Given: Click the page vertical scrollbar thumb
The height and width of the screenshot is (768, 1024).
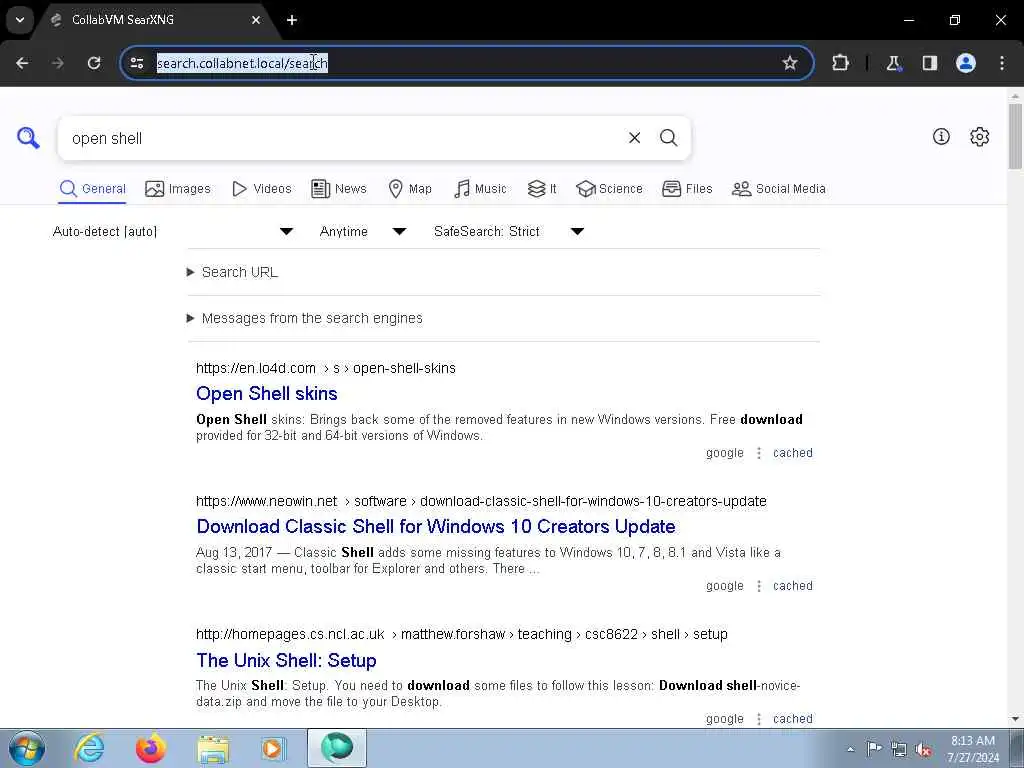Looking at the screenshot, I should tap(1016, 136).
